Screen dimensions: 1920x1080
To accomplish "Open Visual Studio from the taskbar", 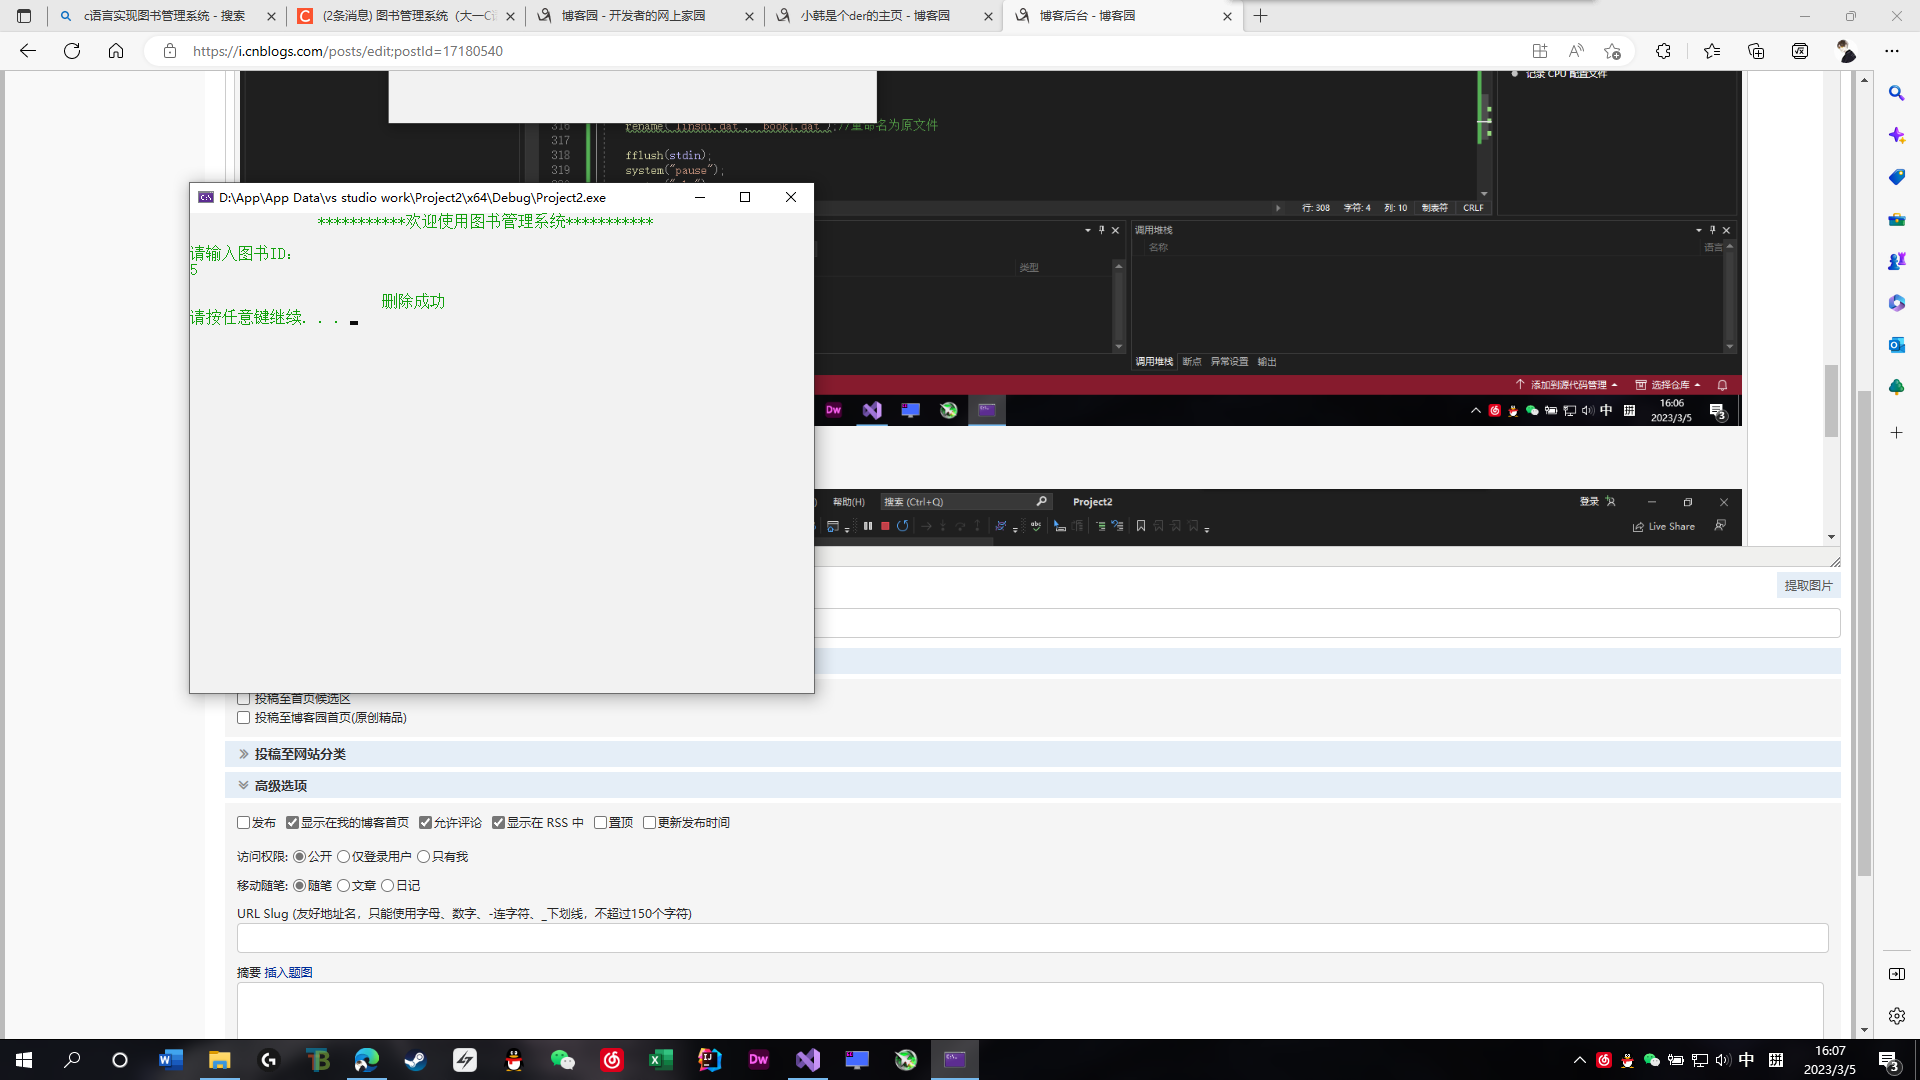I will click(808, 1060).
